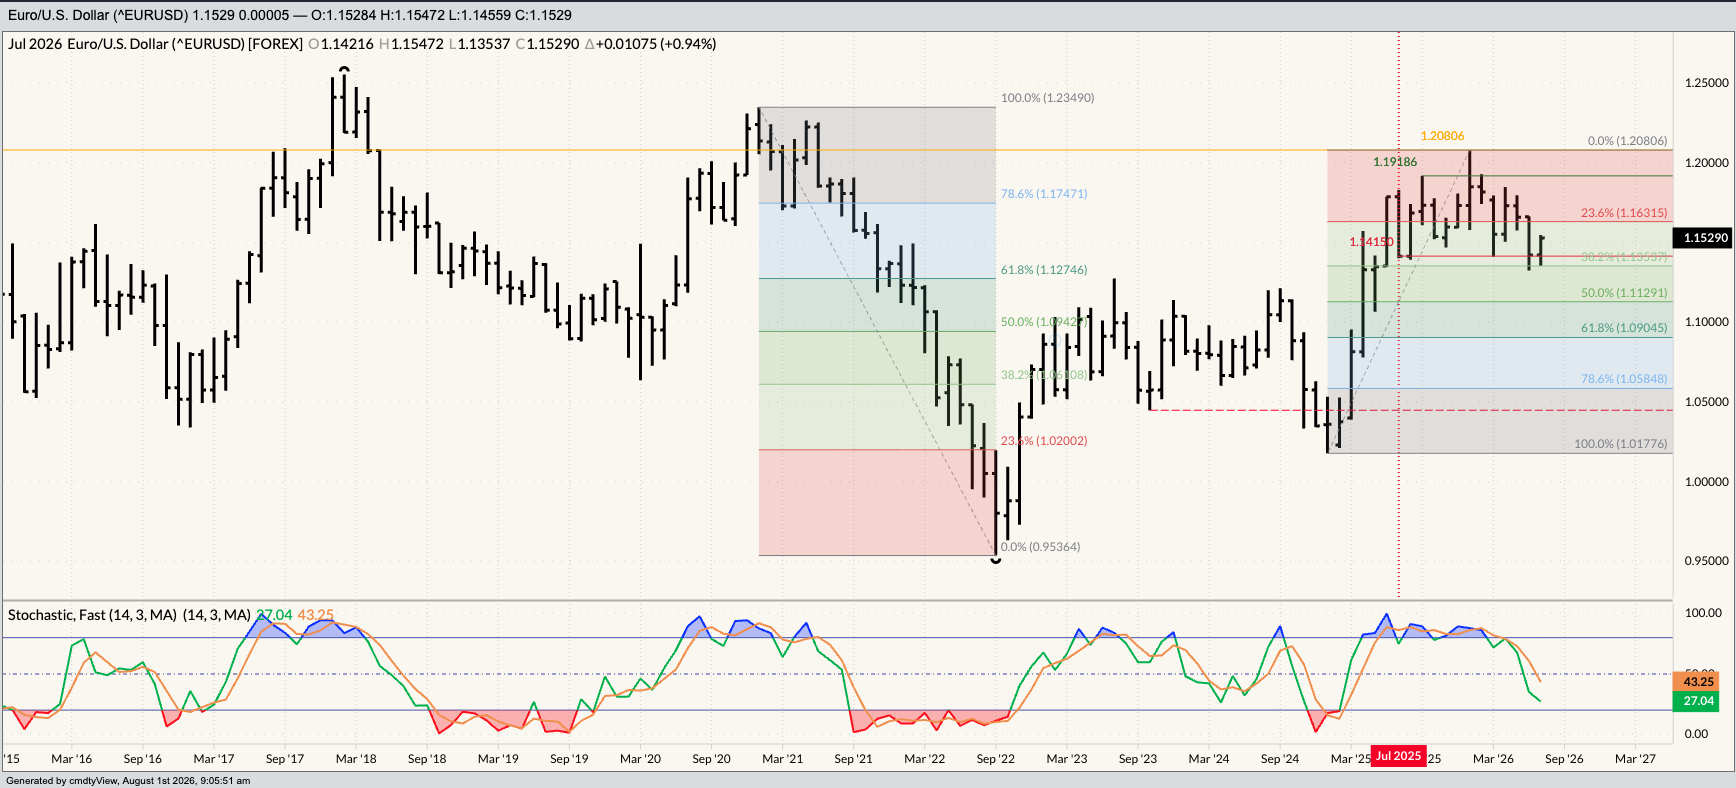Screen dimensions: 1736x788
Task: Select the Fibonacci label "100.0% (1.01776)"
Action: pos(1621,444)
